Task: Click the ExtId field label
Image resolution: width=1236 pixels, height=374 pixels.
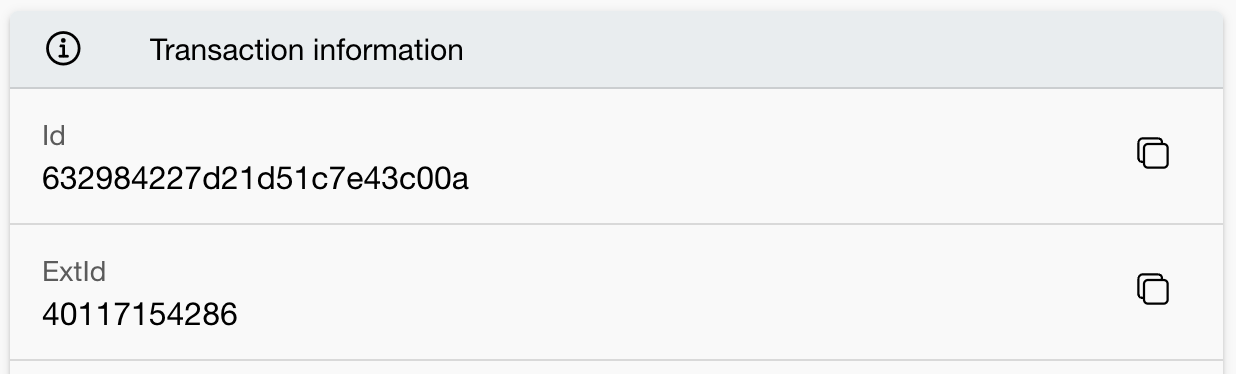Action: click(x=74, y=272)
